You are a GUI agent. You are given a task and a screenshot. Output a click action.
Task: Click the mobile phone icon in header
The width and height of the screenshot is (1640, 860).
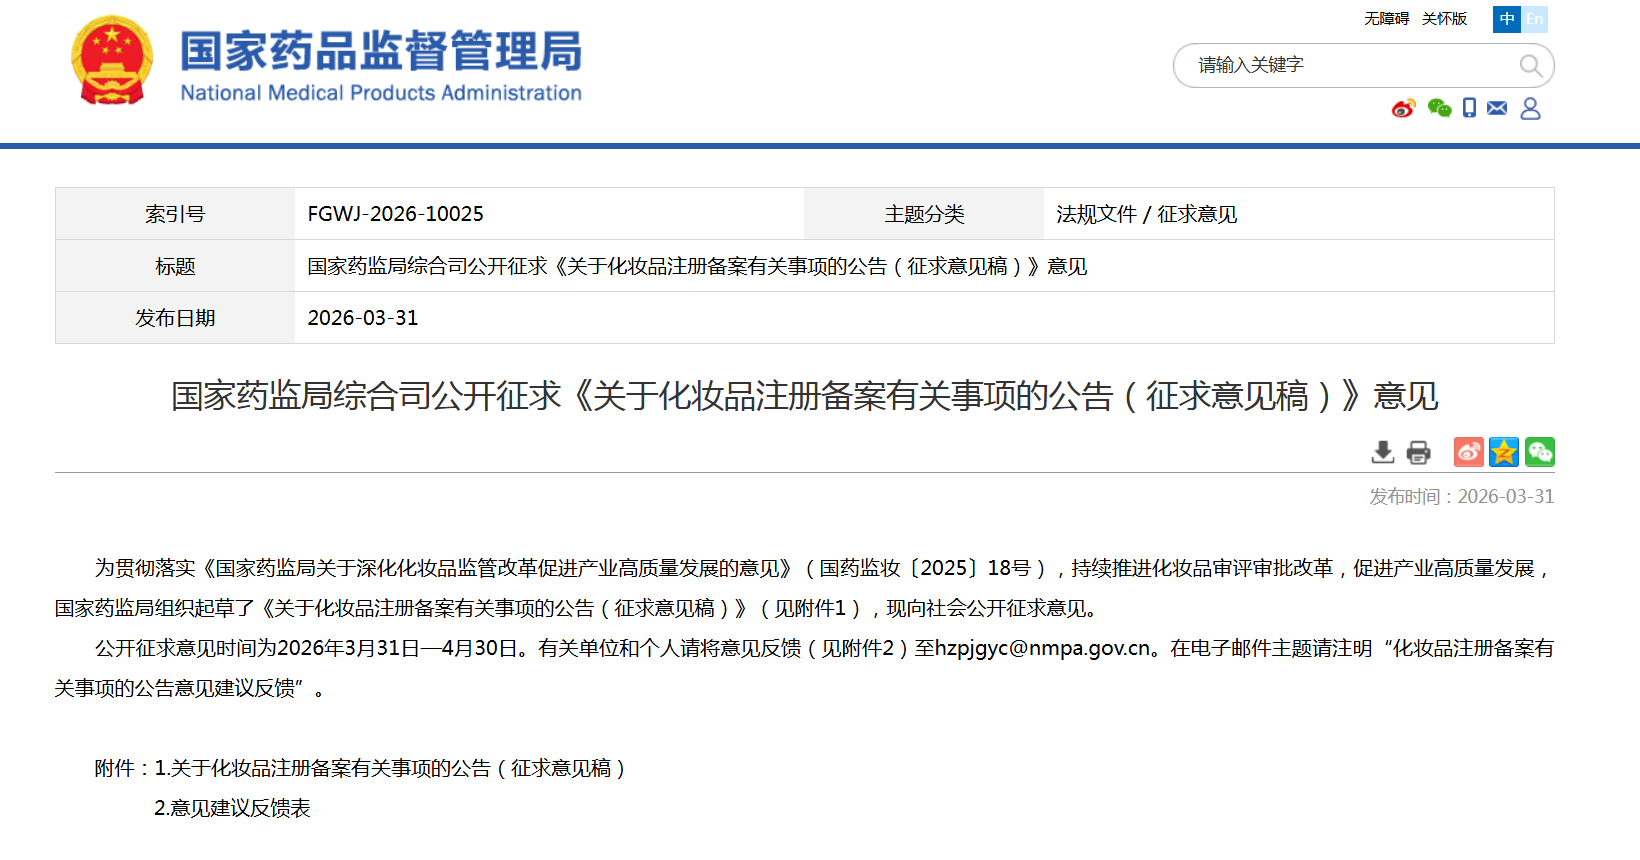[x=1469, y=108]
